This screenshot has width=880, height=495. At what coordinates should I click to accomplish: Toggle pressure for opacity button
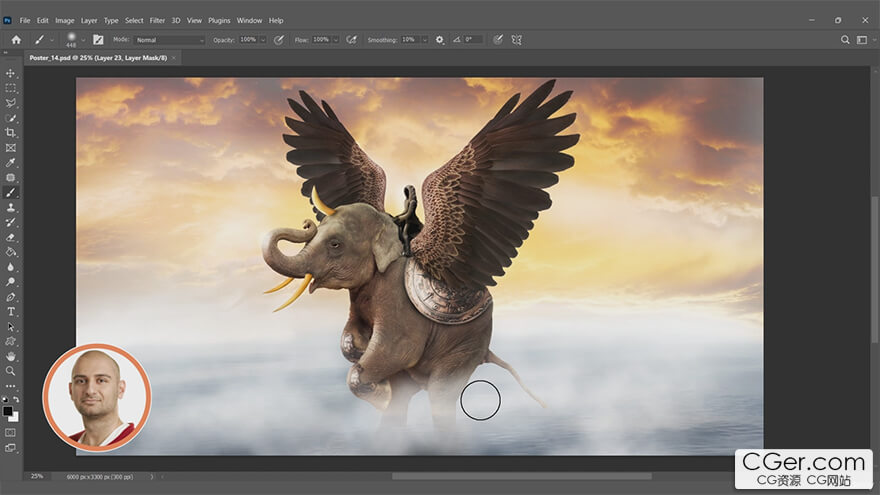278,40
